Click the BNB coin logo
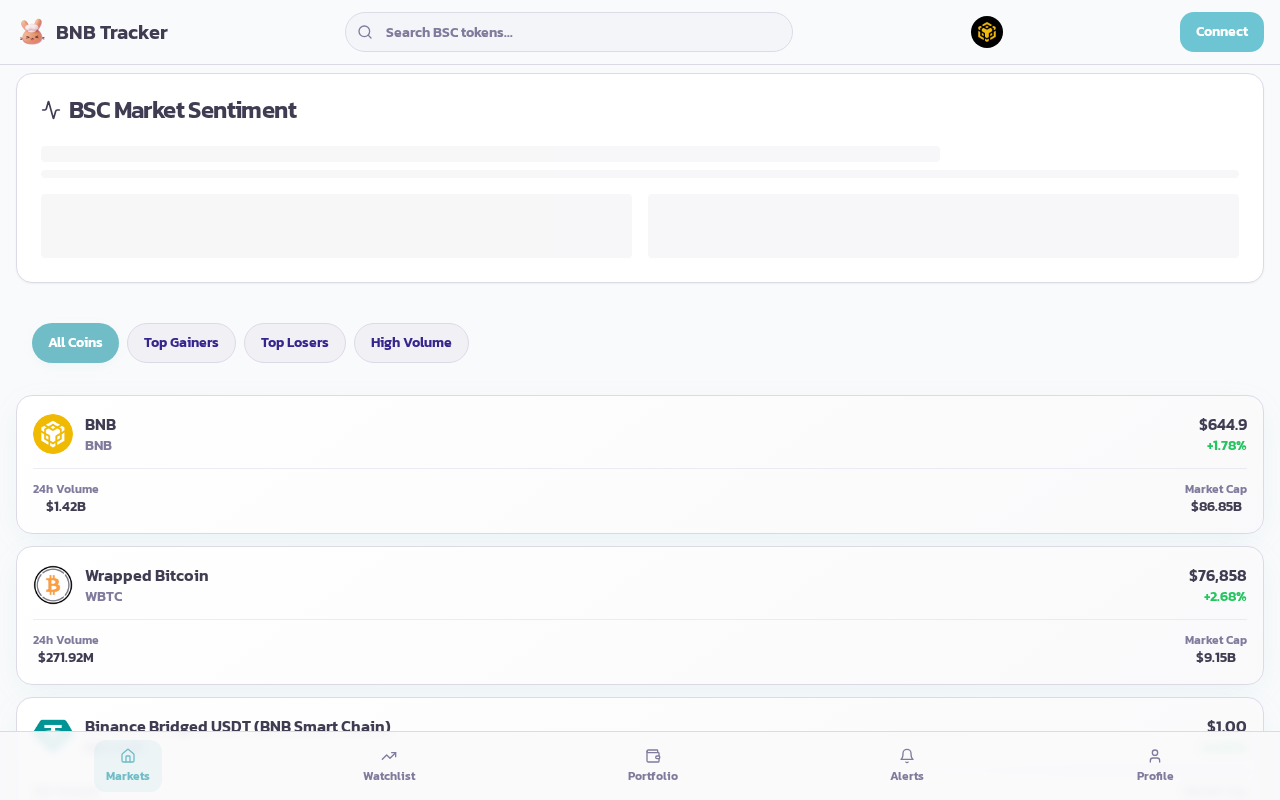This screenshot has width=1280, height=800. pyautogui.click(x=53, y=434)
